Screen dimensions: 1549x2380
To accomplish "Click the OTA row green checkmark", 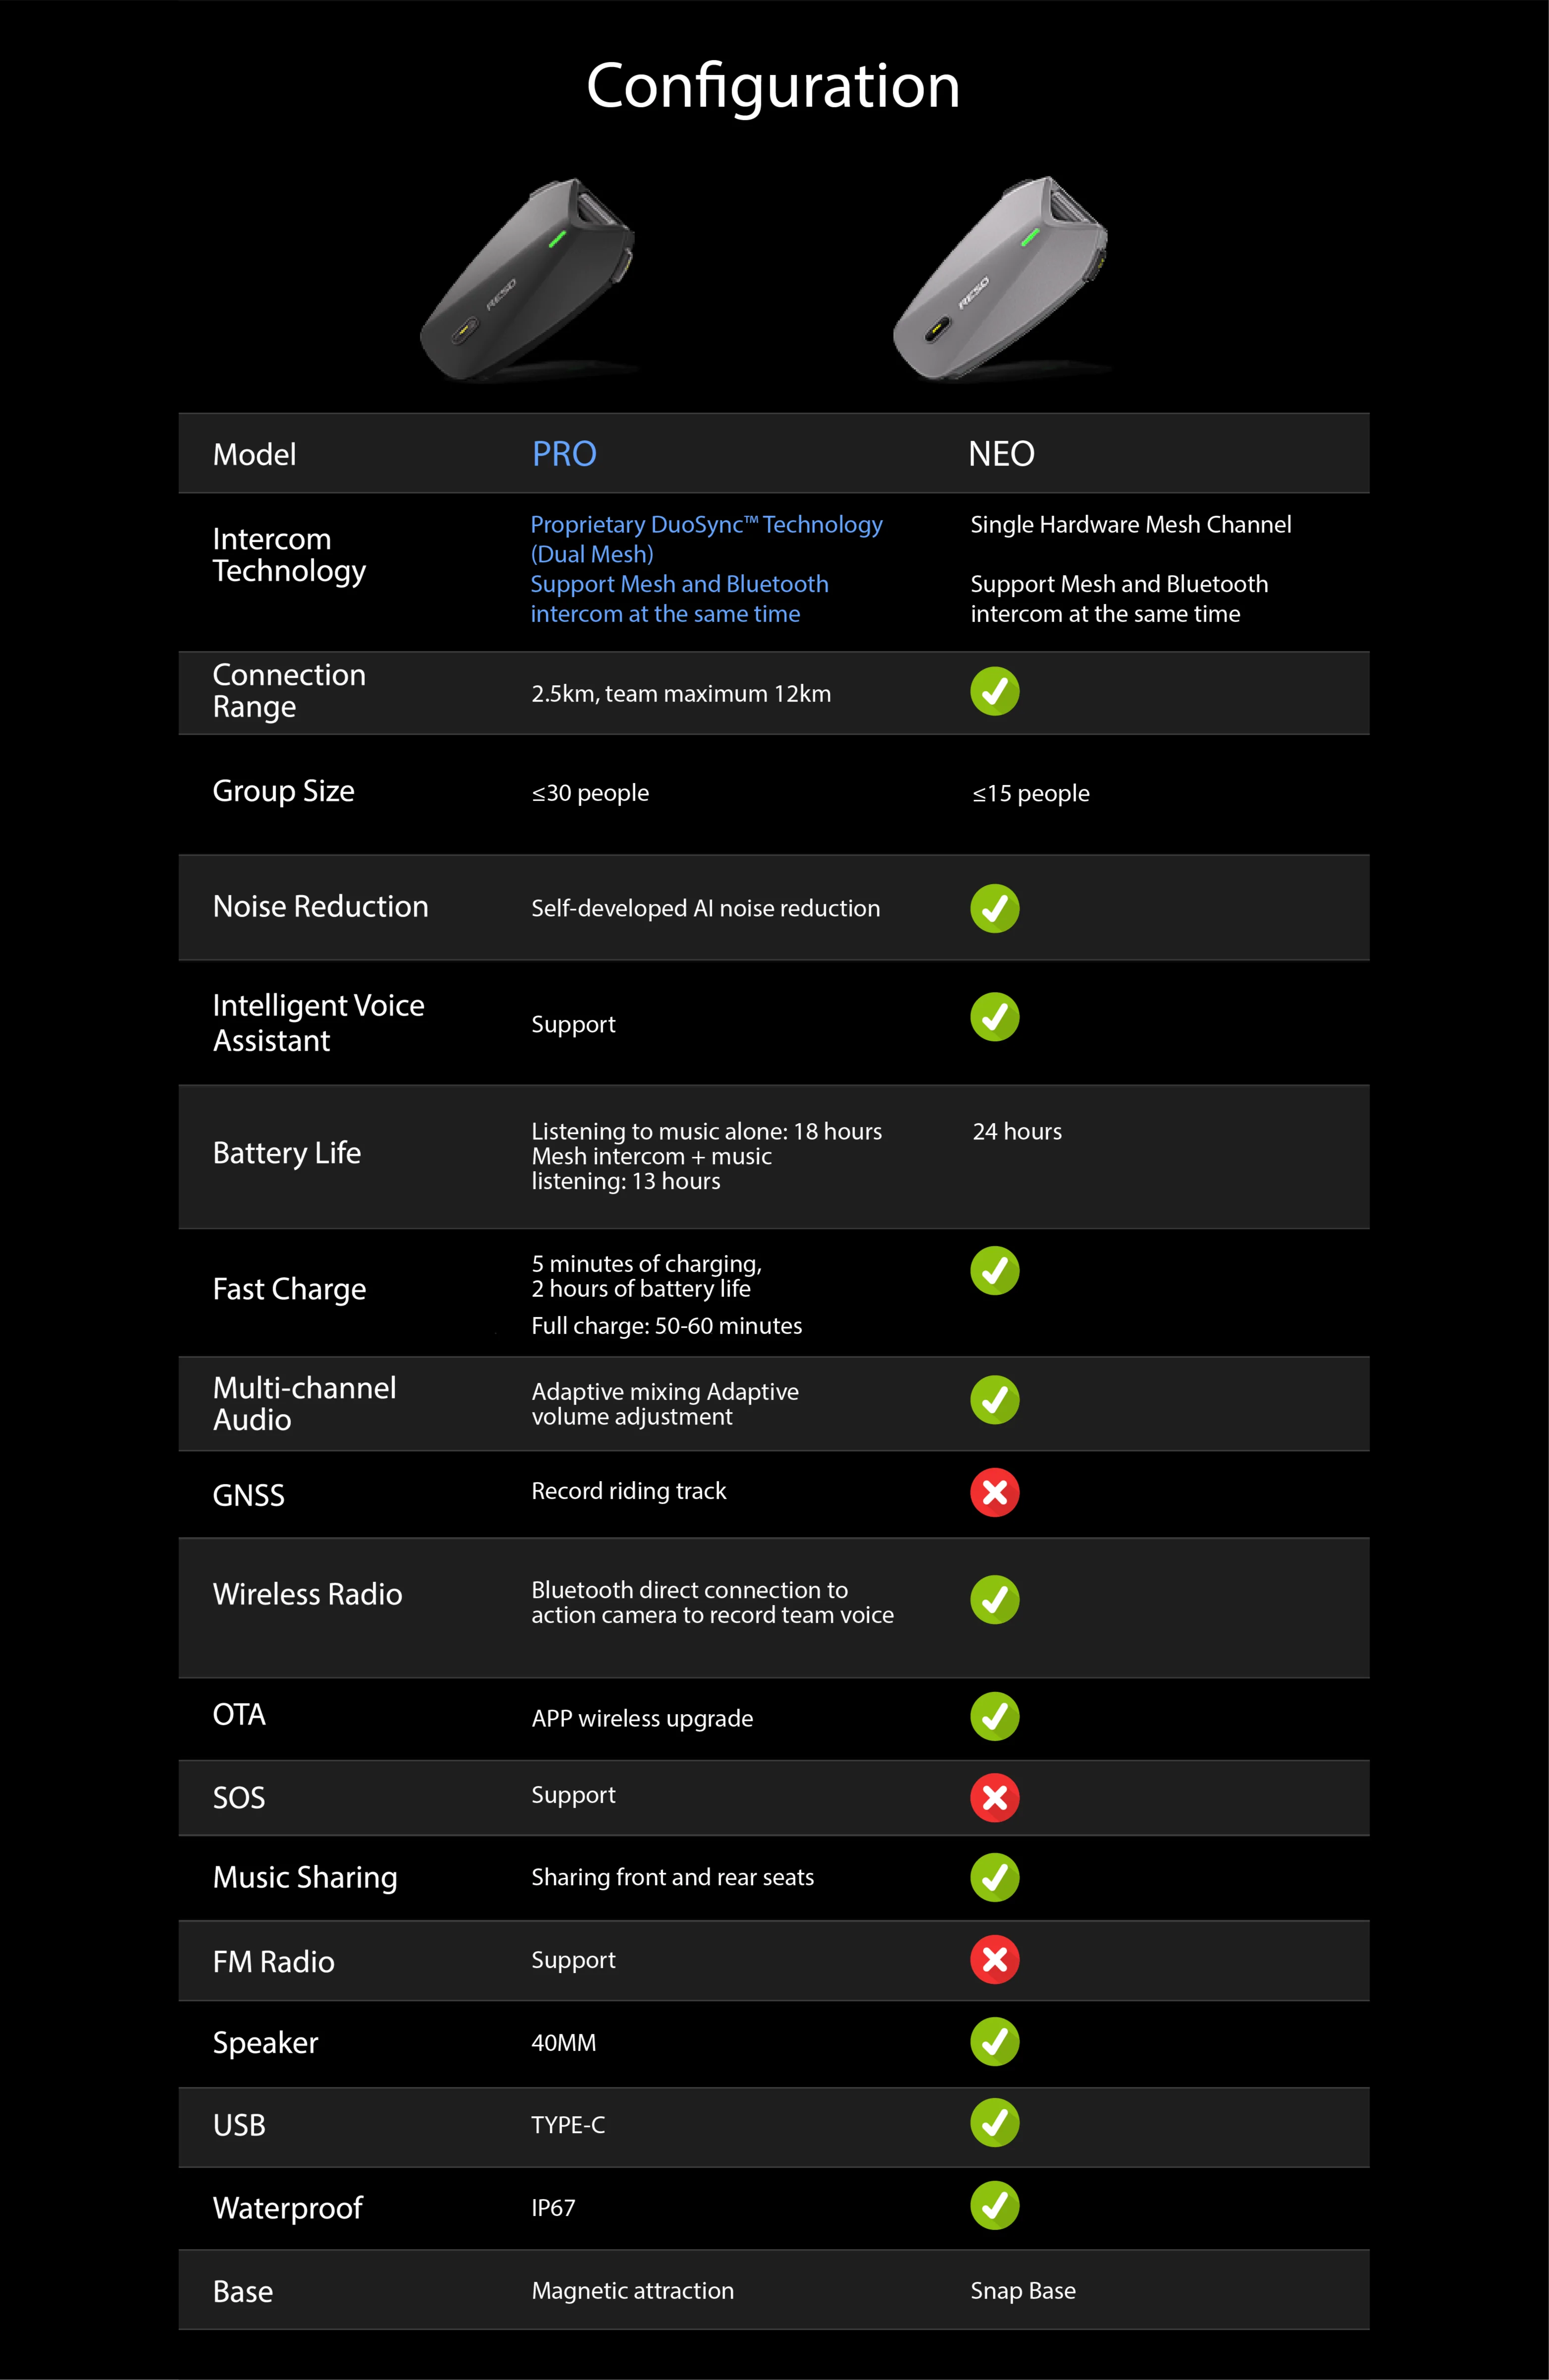I will click(x=994, y=1716).
